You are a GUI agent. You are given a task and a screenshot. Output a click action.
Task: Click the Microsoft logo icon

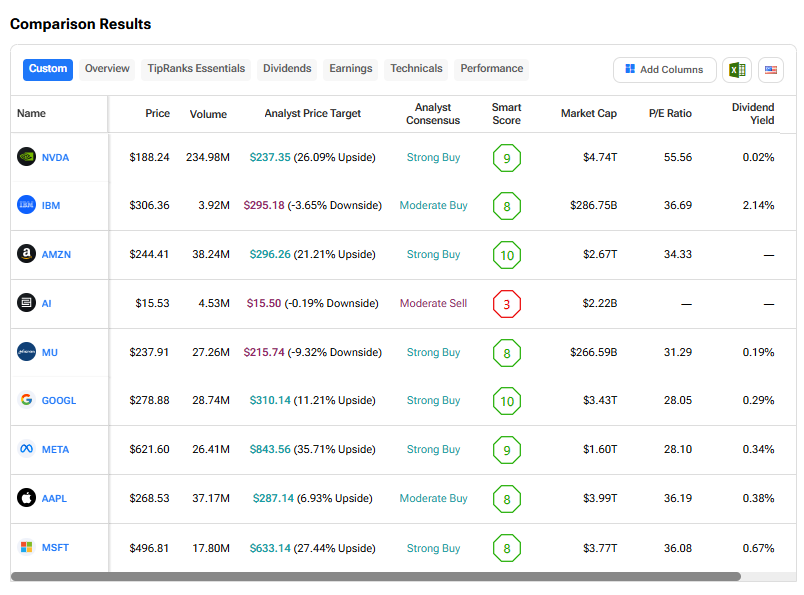27,547
